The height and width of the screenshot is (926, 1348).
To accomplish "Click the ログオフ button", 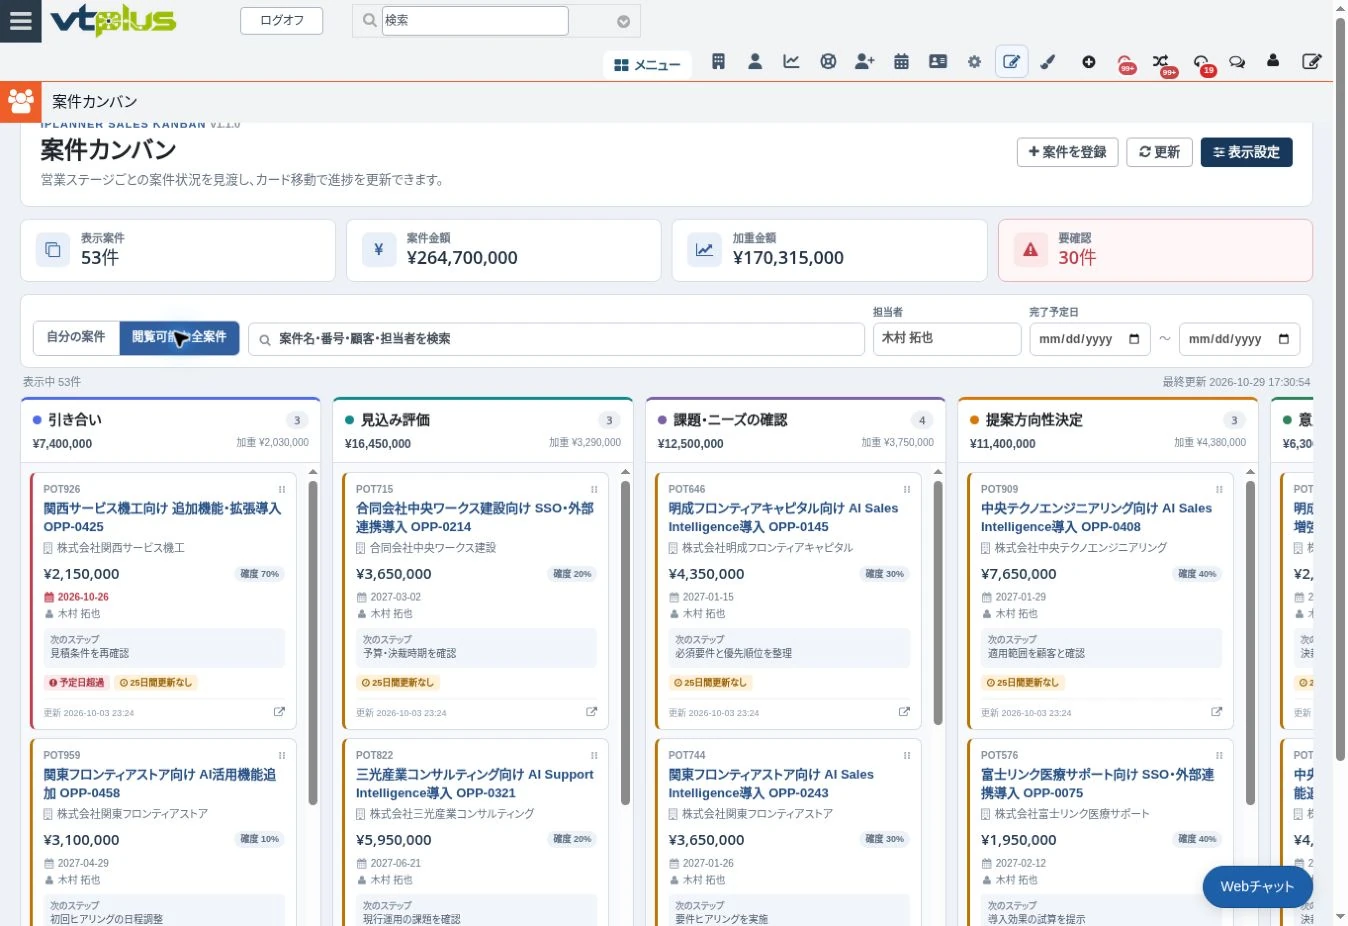I will pos(282,20).
